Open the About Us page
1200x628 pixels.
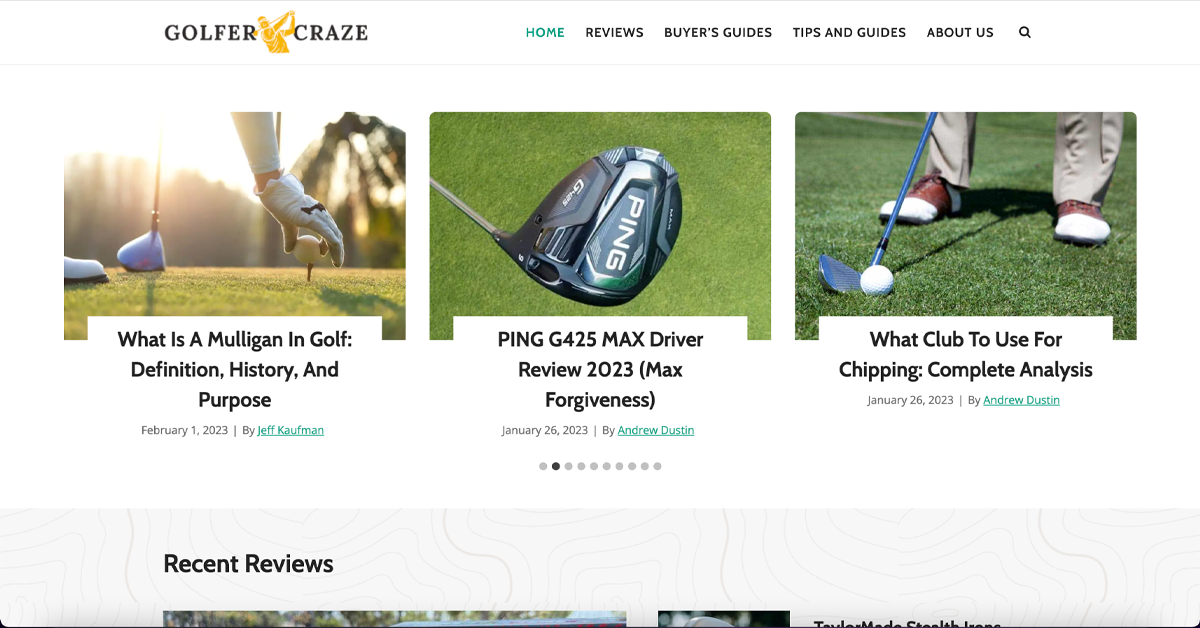960,32
